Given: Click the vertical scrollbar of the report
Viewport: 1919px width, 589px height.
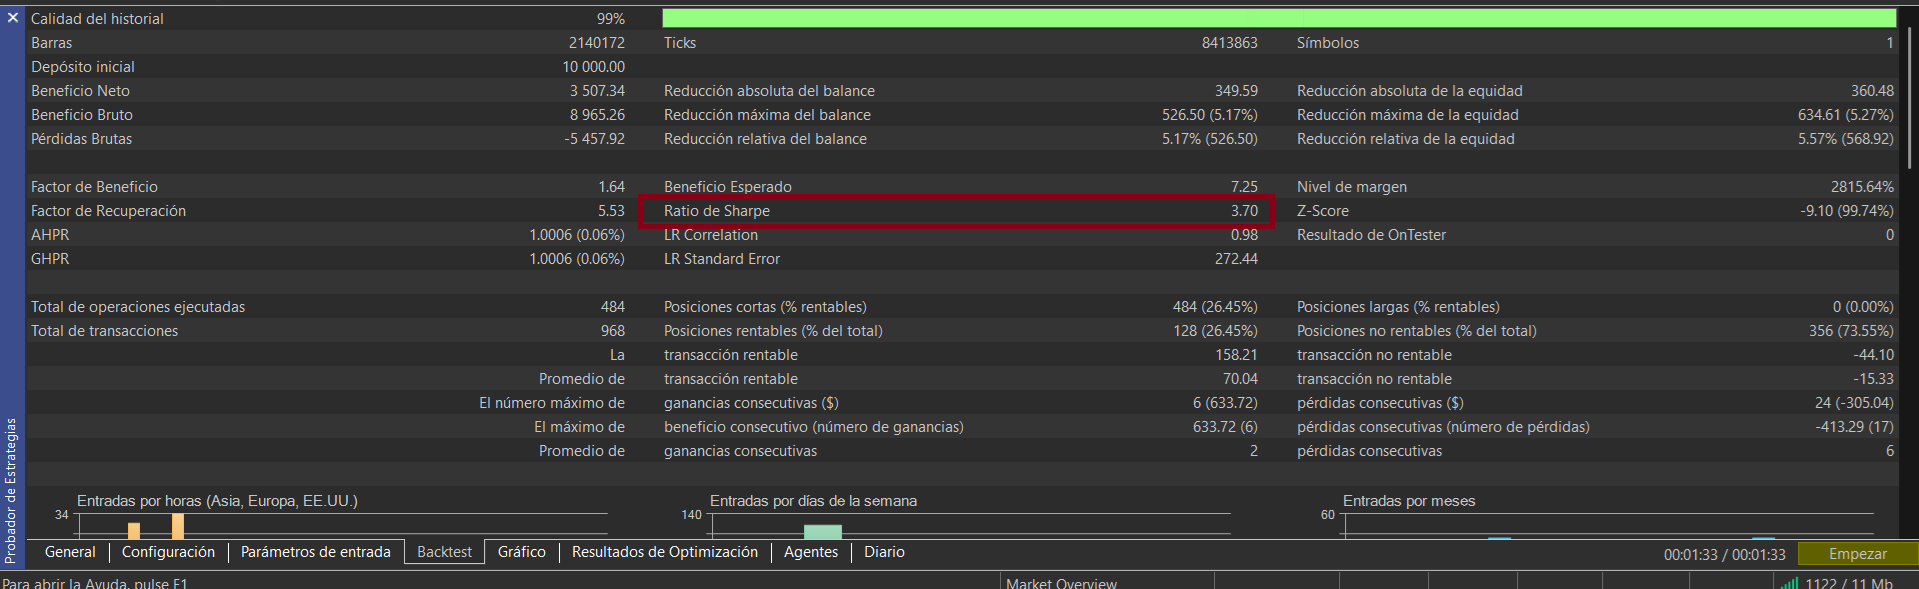Looking at the screenshot, I should click(1912, 98).
